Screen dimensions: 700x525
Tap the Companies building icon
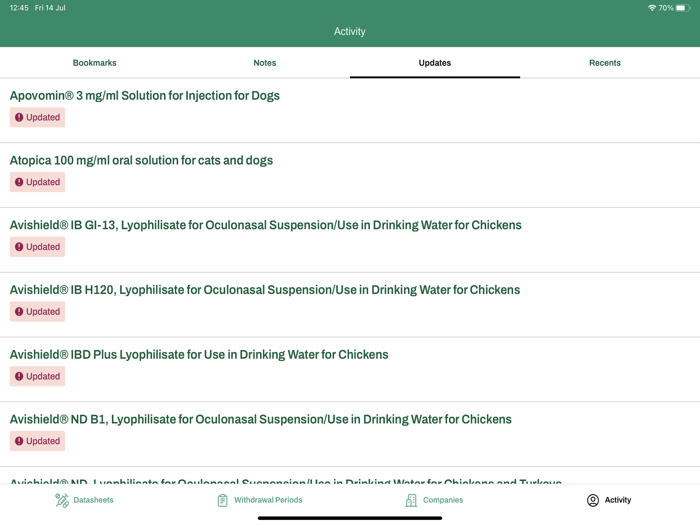tap(411, 500)
